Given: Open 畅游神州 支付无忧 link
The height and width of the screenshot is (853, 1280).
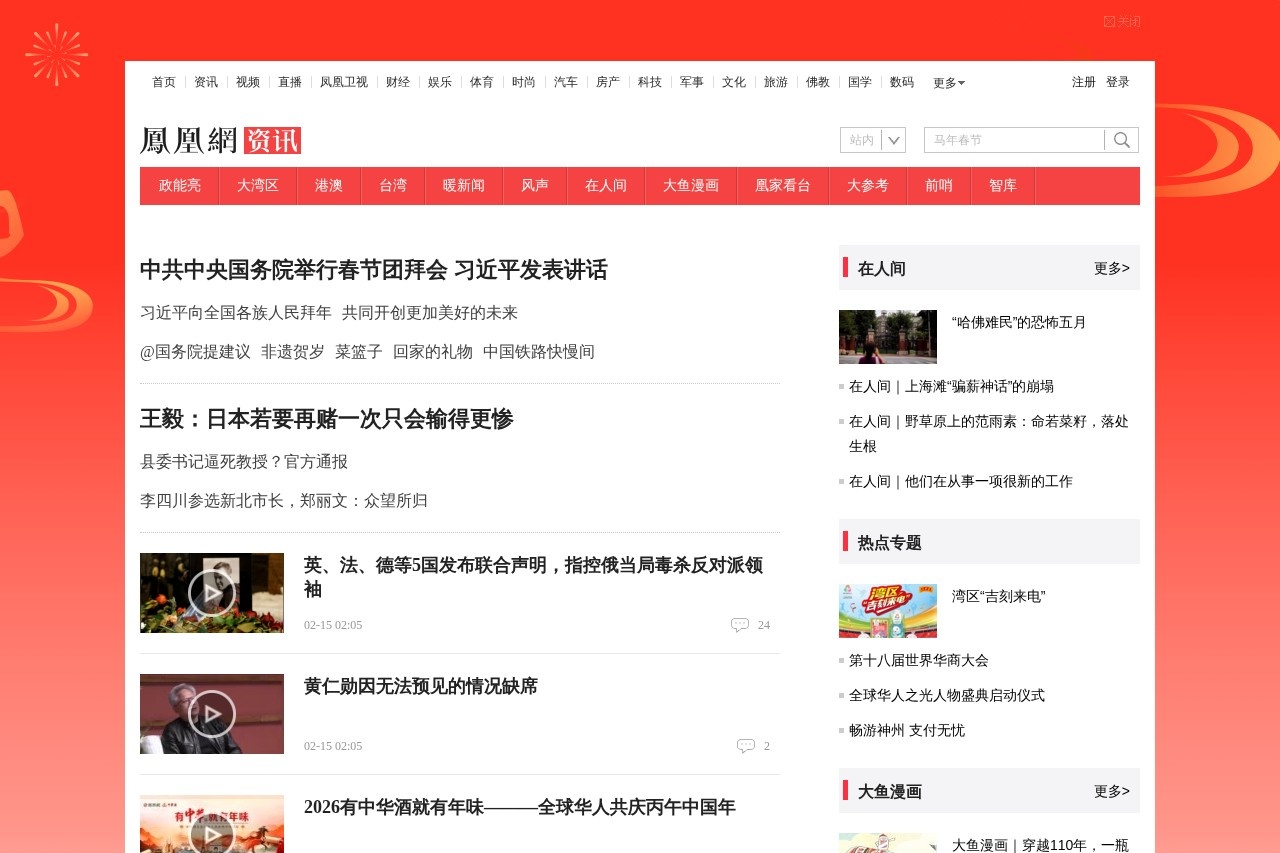Looking at the screenshot, I should pyautogui.click(x=907, y=731).
